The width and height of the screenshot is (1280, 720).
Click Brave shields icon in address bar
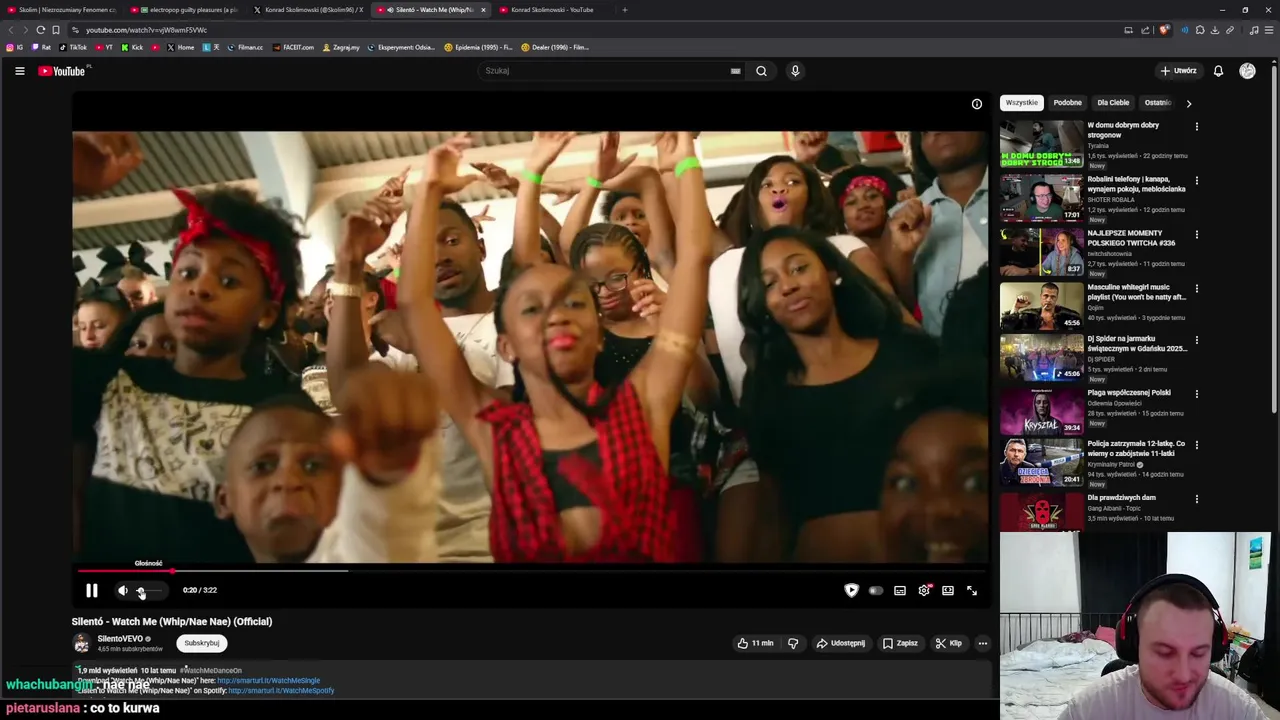pyautogui.click(x=1164, y=30)
